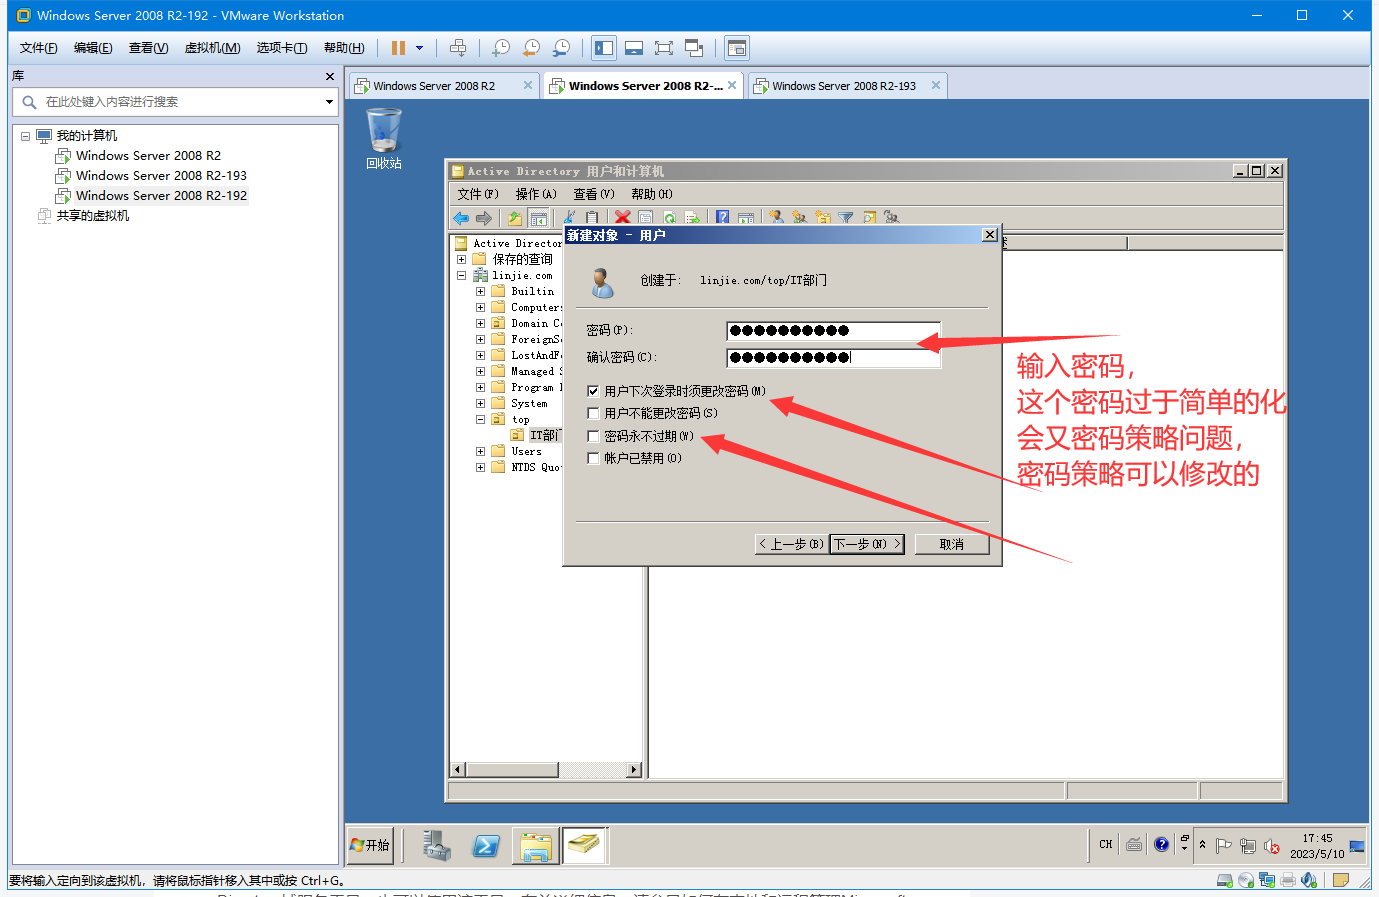Collapse the linjie.com domain node
Screen dimensions: 1379x897
pos(461,275)
